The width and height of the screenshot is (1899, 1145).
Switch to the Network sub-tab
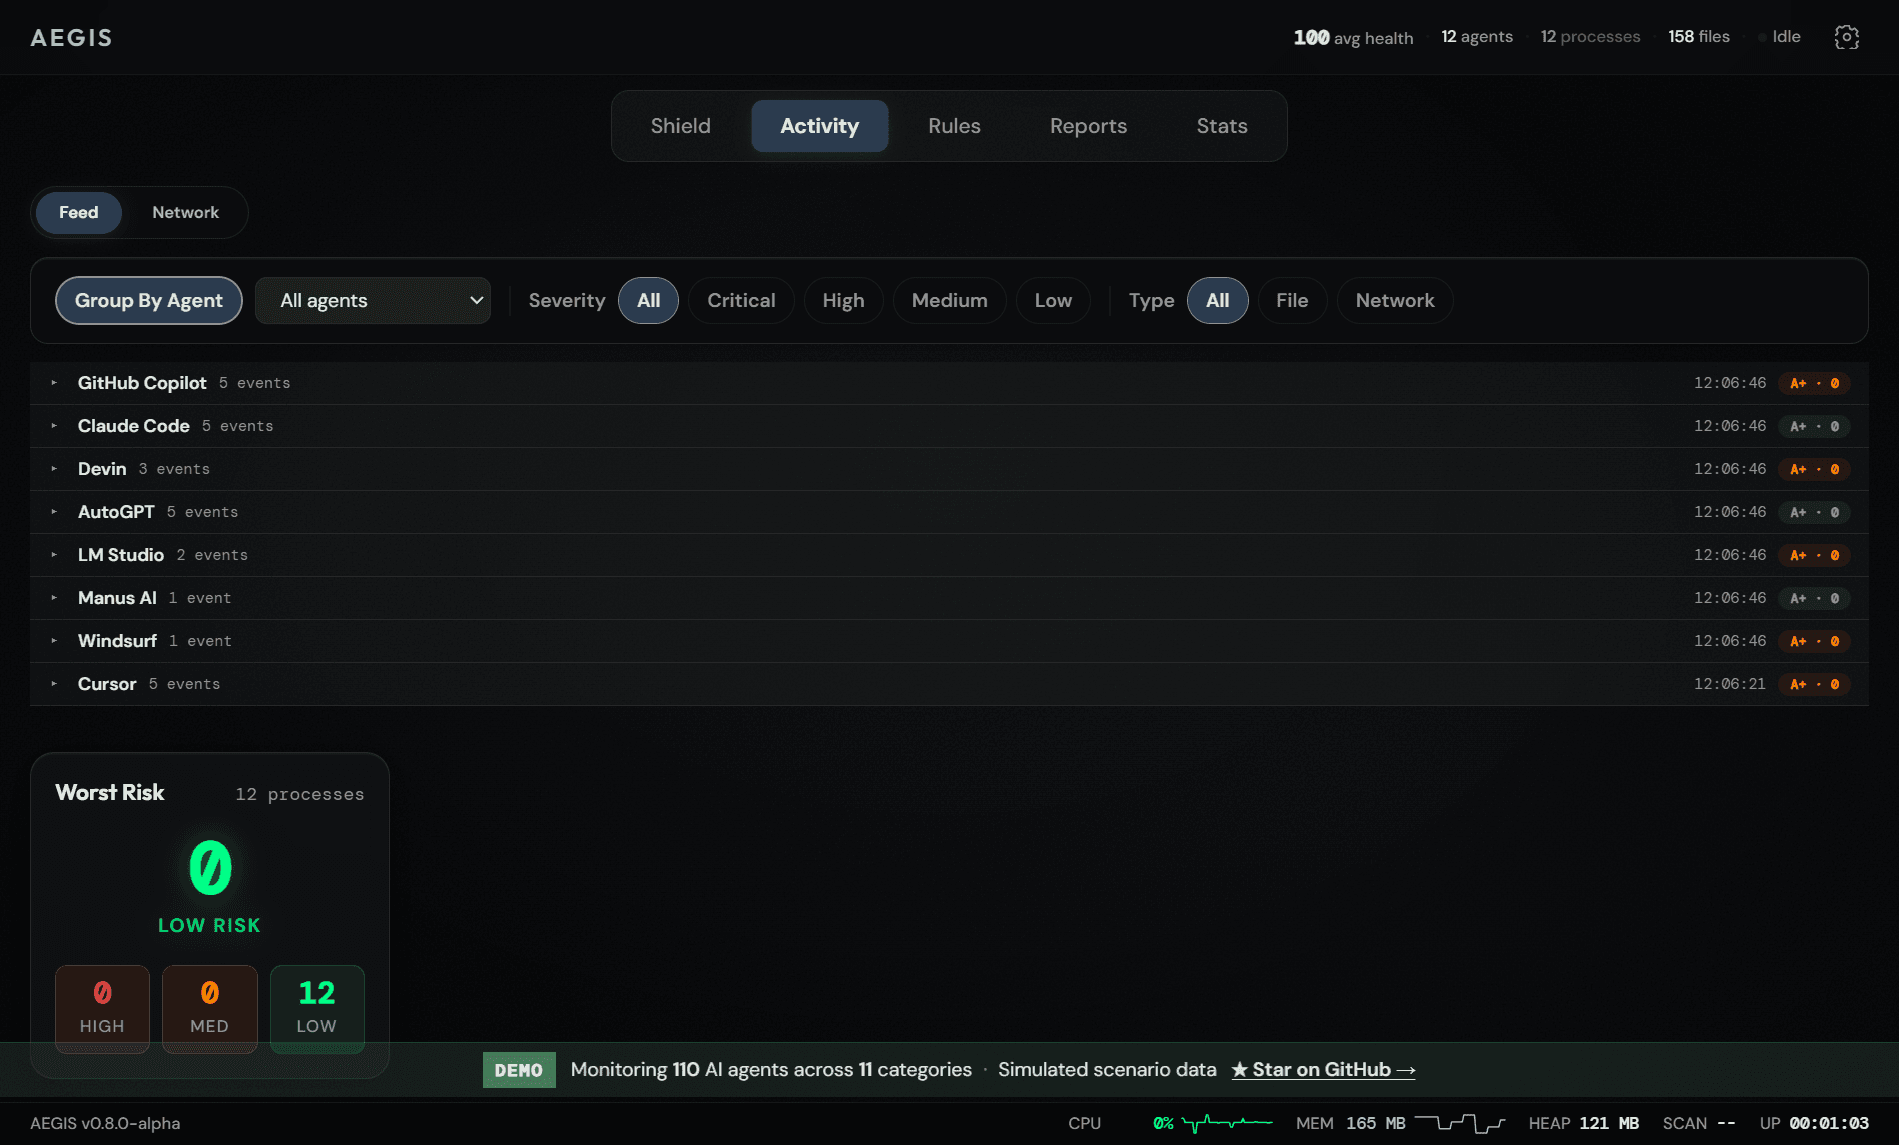pyautogui.click(x=185, y=212)
